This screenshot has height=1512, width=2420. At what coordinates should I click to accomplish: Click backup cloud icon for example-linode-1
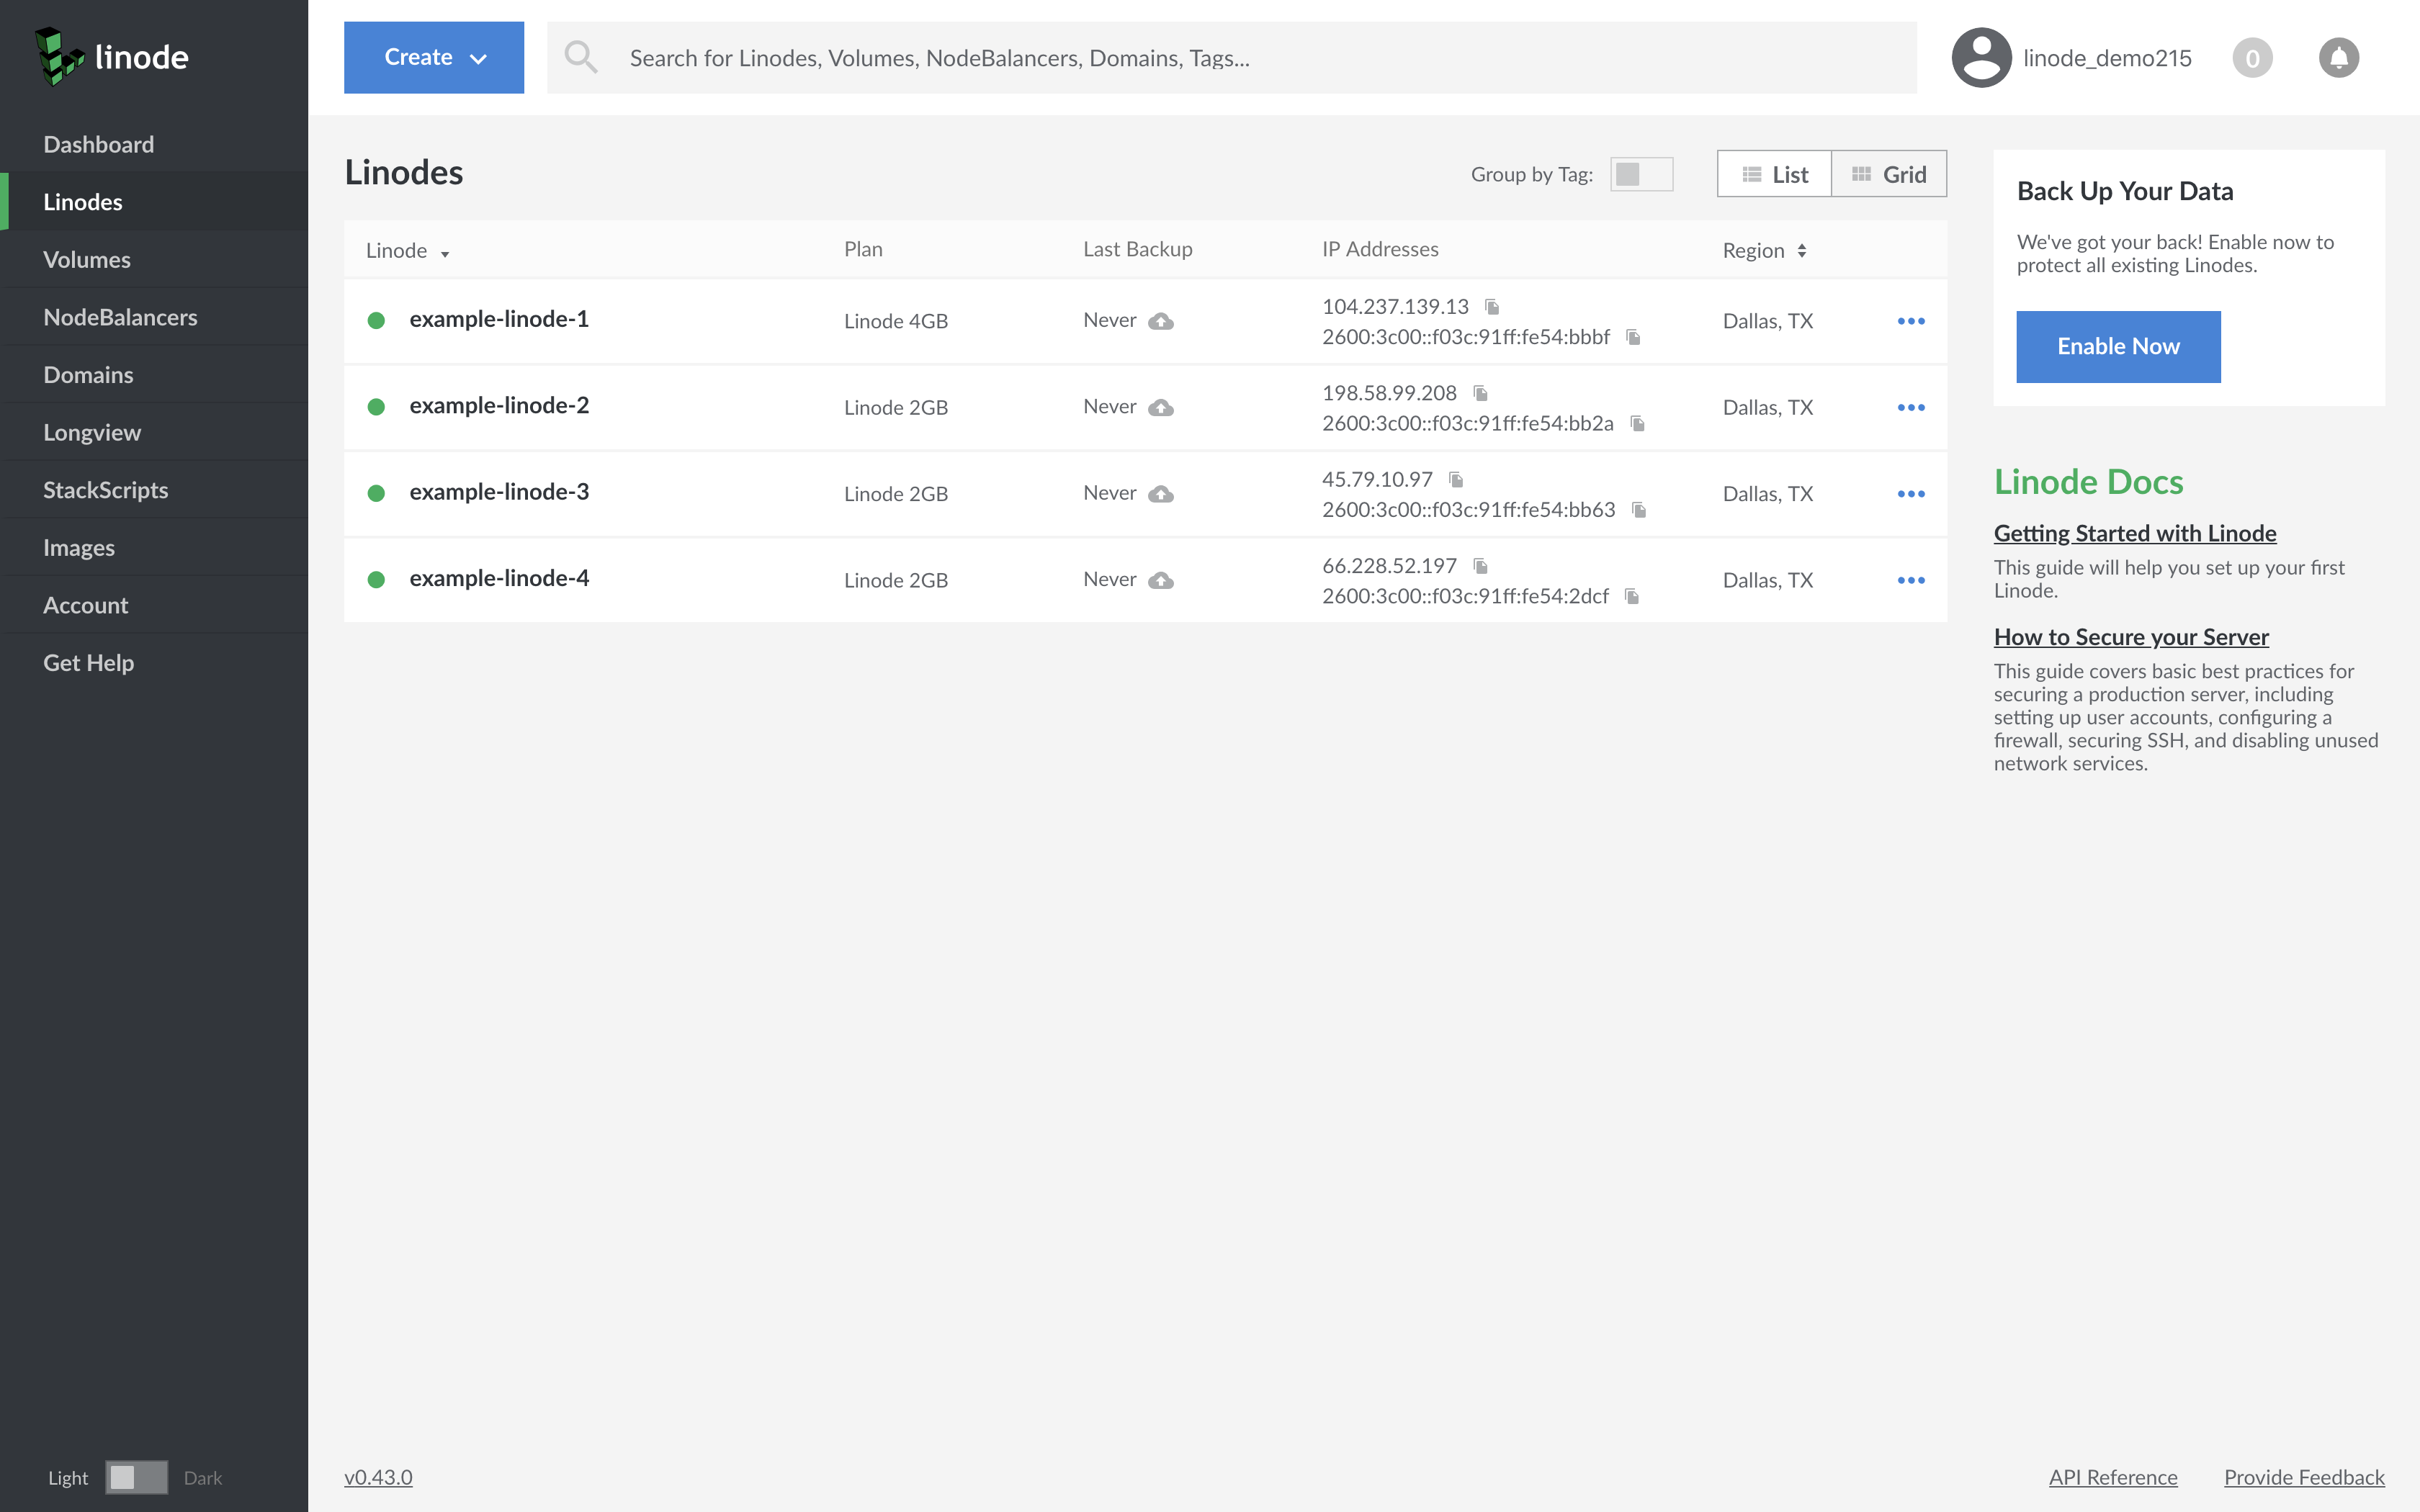coord(1160,321)
